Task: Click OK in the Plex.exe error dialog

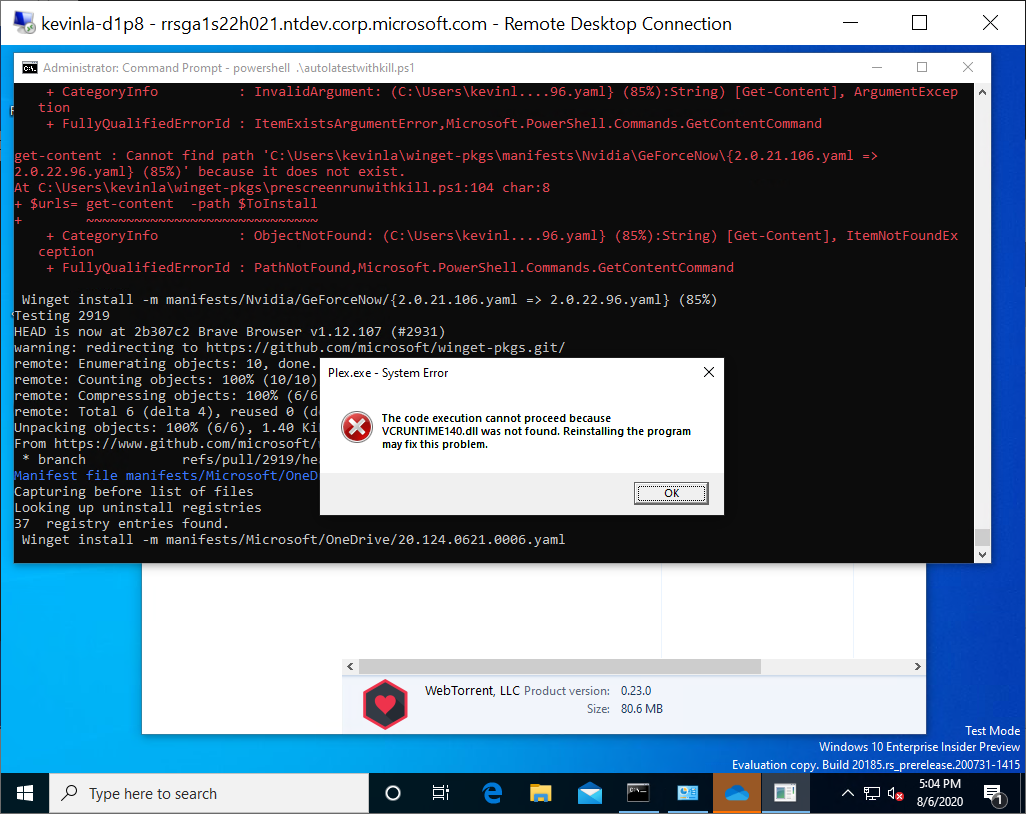Action: (671, 493)
